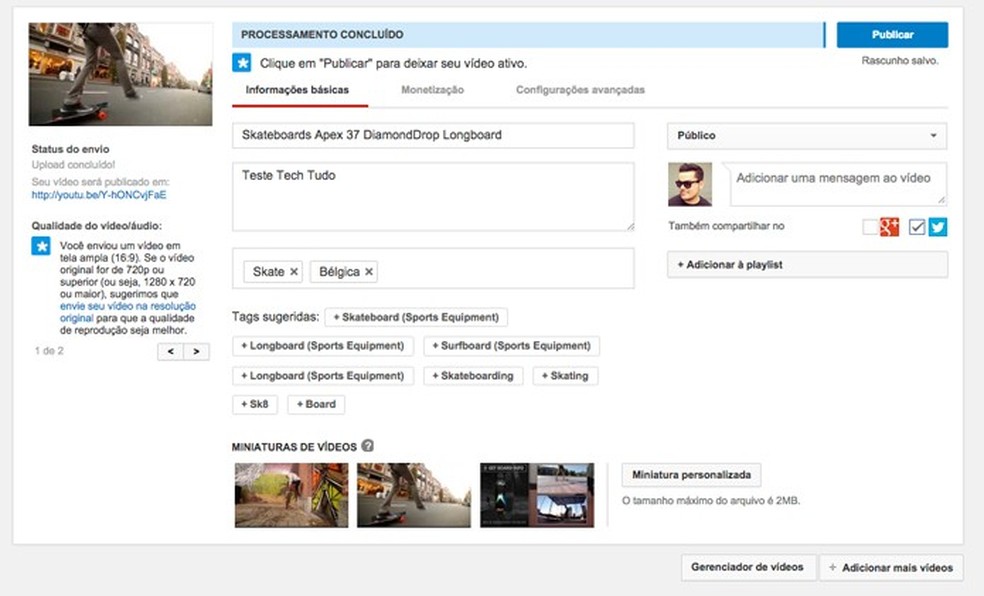Uncheck the Twitter sharing checkbox

coord(917,227)
